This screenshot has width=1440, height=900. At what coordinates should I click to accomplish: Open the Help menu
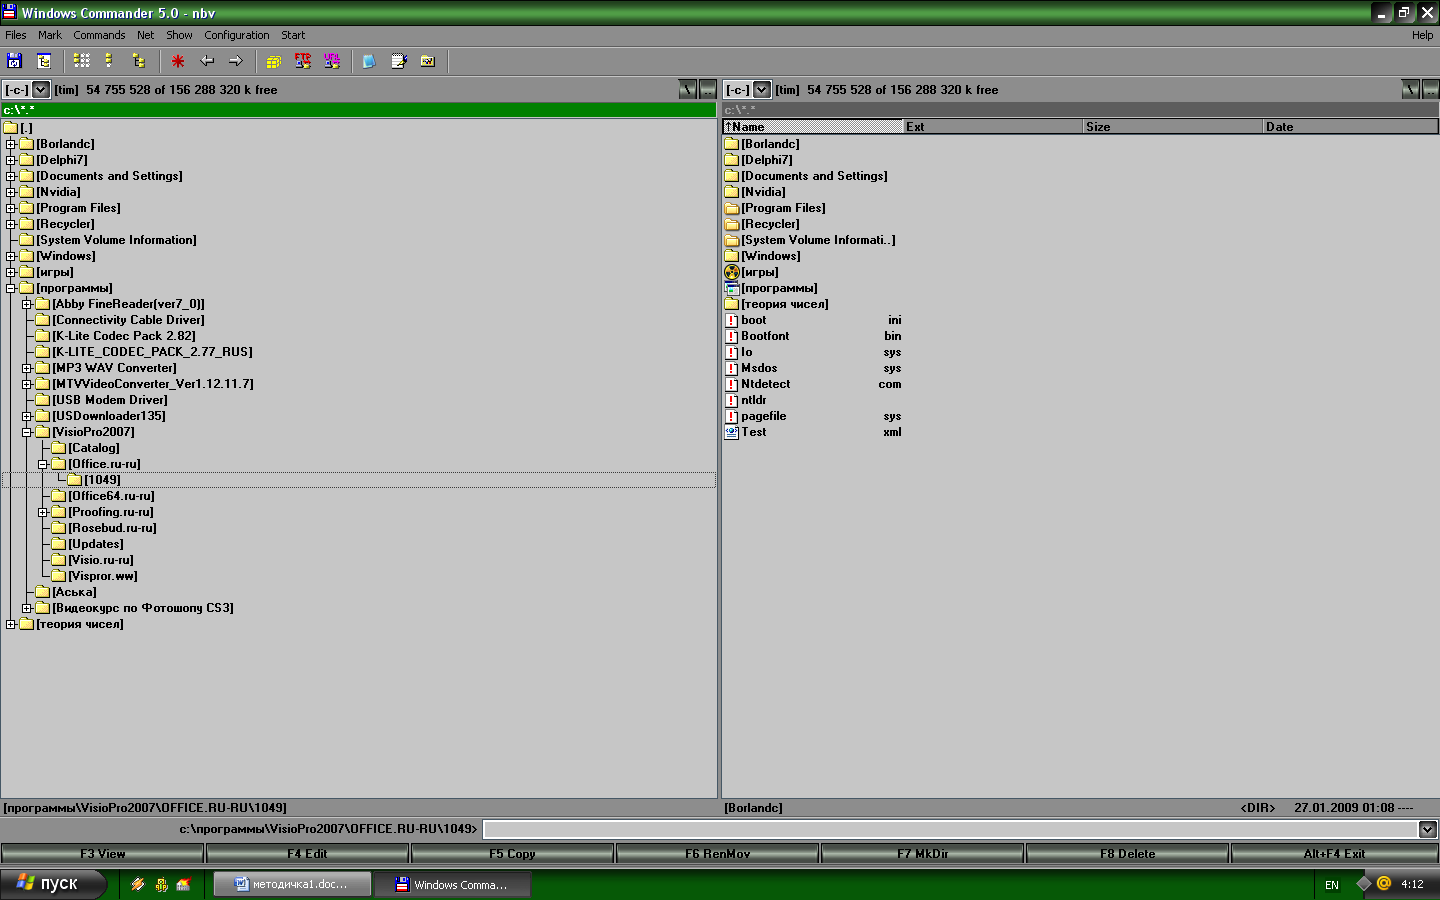[x=1422, y=35]
